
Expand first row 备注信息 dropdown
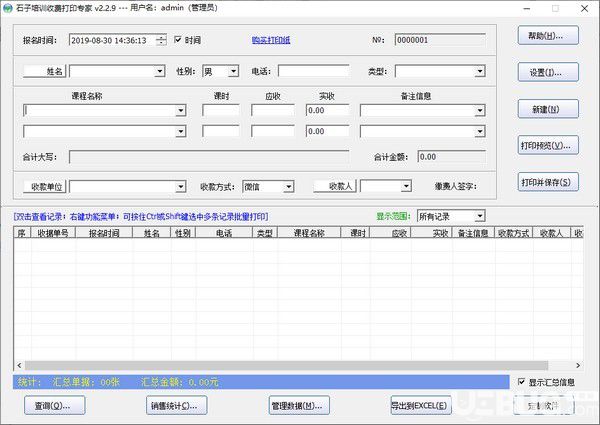point(480,111)
